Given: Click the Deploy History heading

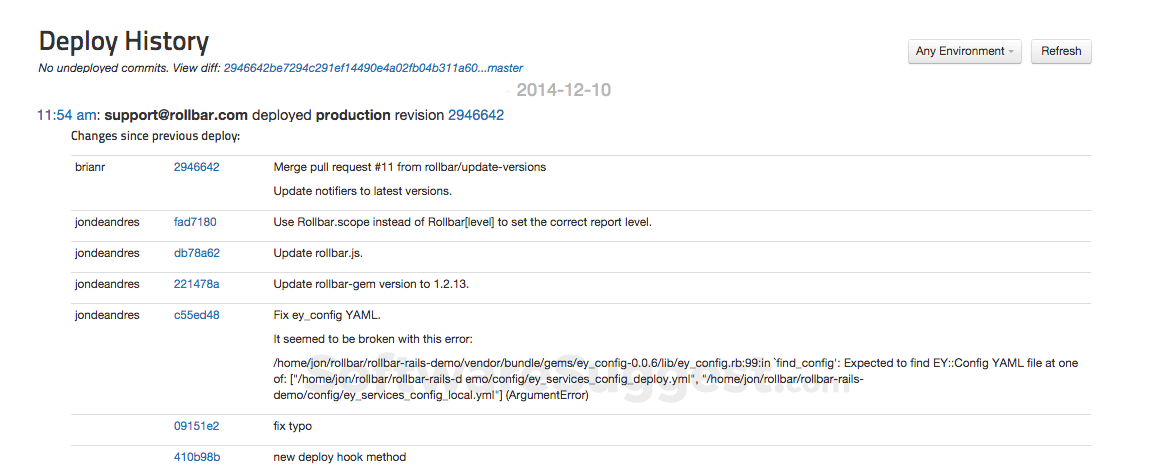Looking at the screenshot, I should (124, 42).
